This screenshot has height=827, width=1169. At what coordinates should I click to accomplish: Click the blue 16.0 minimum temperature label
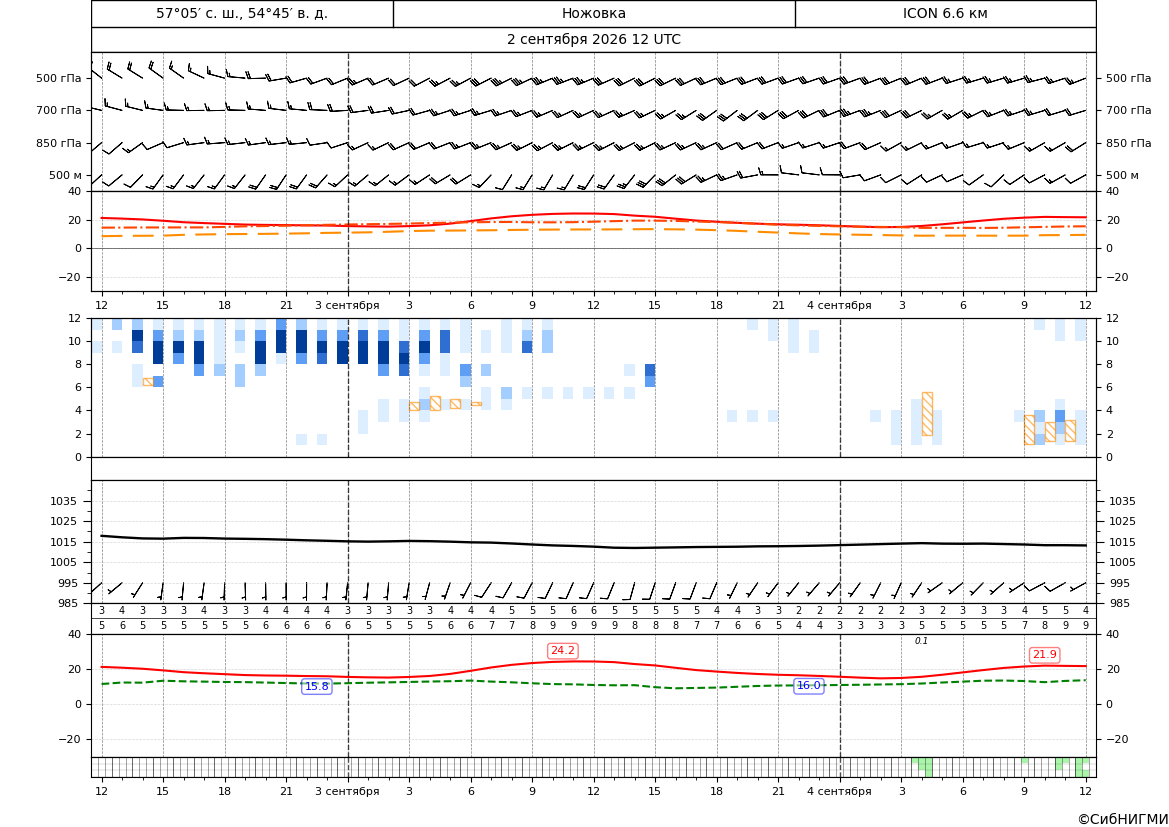(x=809, y=685)
